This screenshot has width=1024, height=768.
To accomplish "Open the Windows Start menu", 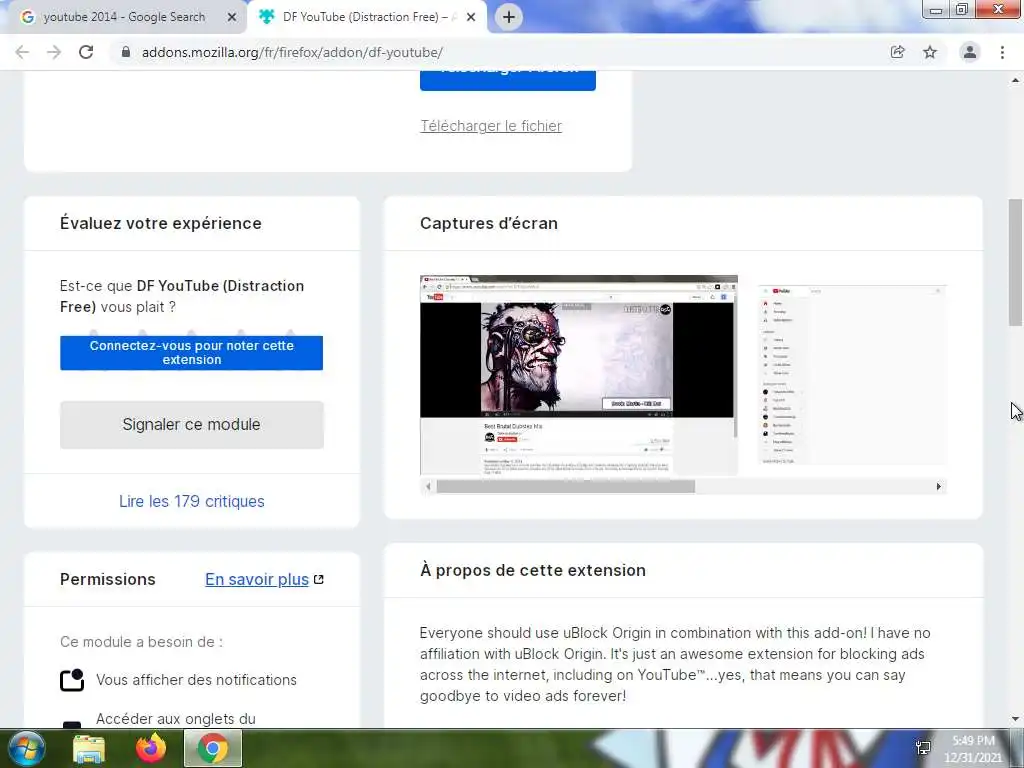I will (26, 748).
